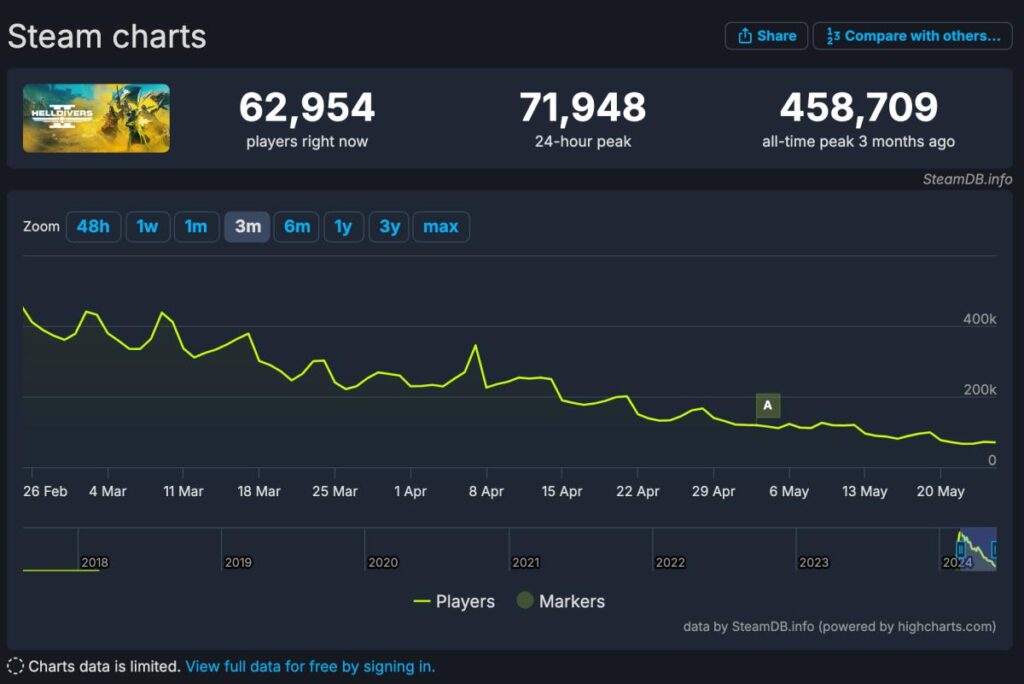Click the 8 Apr axis label
This screenshot has width=1024, height=684.
[x=487, y=491]
